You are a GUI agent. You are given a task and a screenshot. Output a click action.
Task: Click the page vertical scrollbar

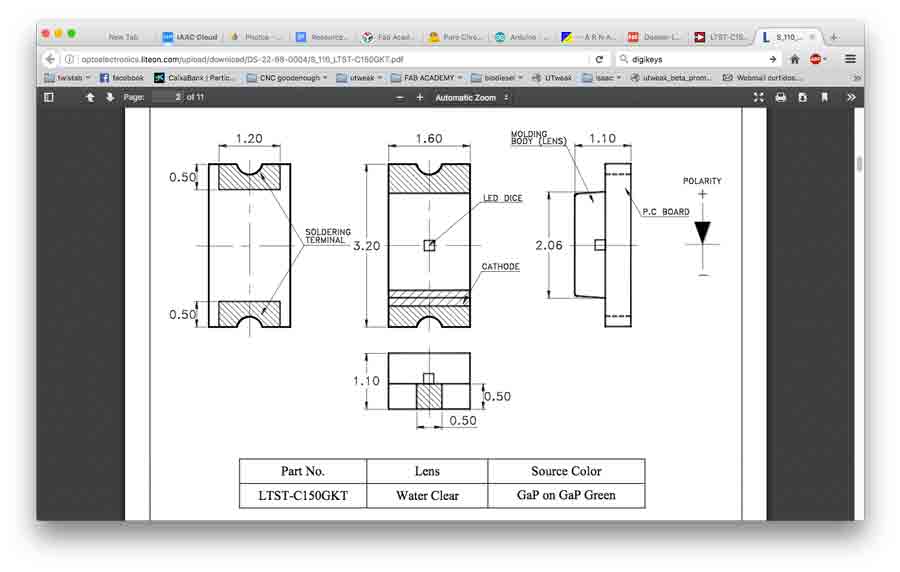click(x=859, y=165)
